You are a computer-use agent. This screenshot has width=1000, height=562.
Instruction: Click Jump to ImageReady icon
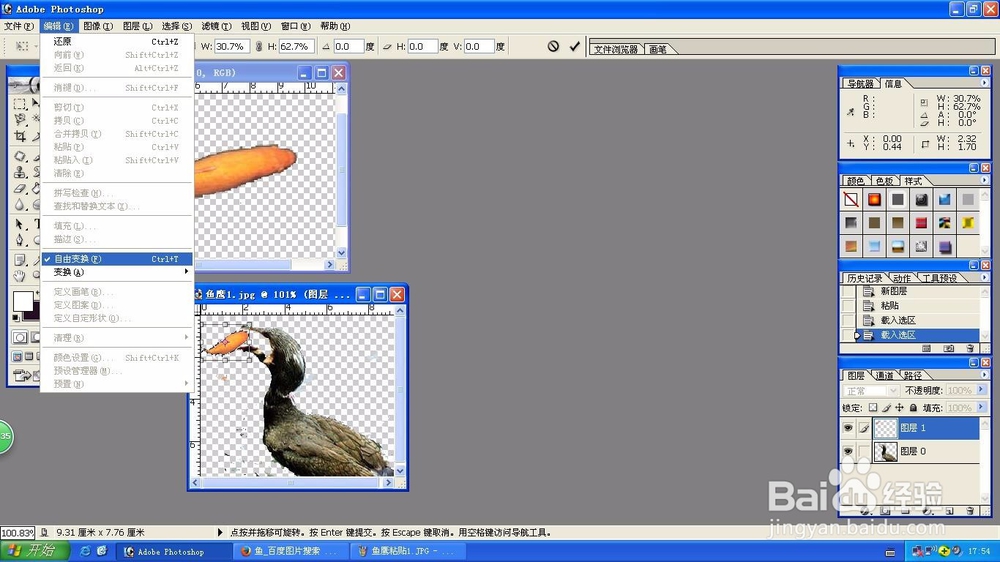pyautogui.click(x=23, y=375)
